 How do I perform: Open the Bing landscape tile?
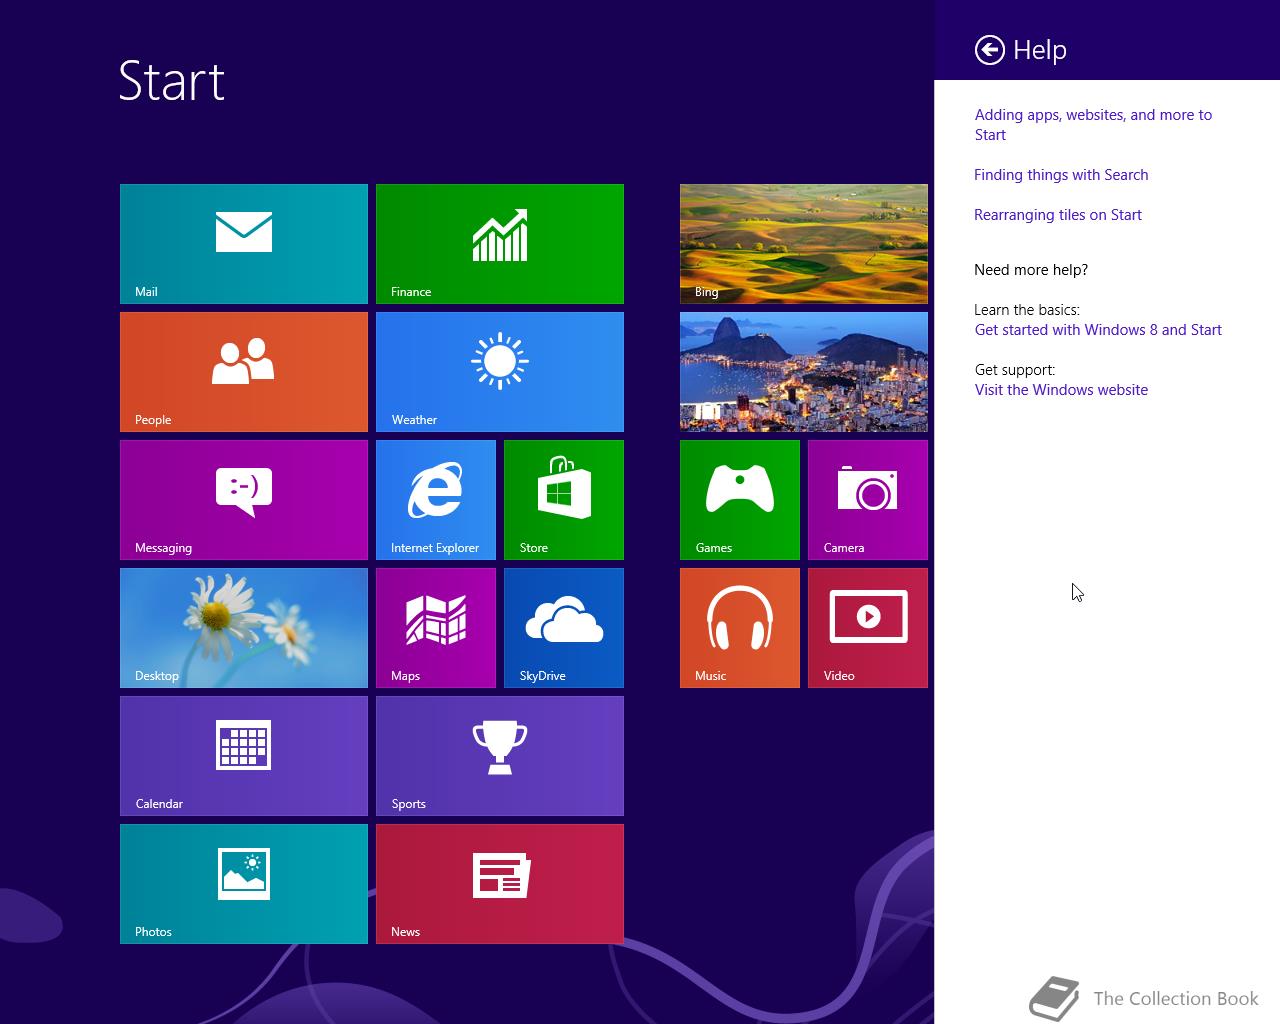coord(804,244)
